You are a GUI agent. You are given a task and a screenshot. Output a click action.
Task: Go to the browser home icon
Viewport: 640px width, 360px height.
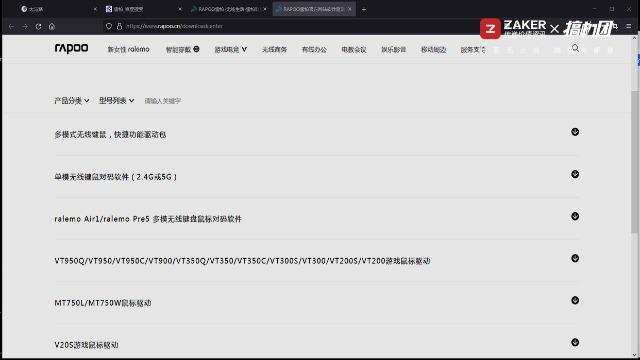coord(52,27)
